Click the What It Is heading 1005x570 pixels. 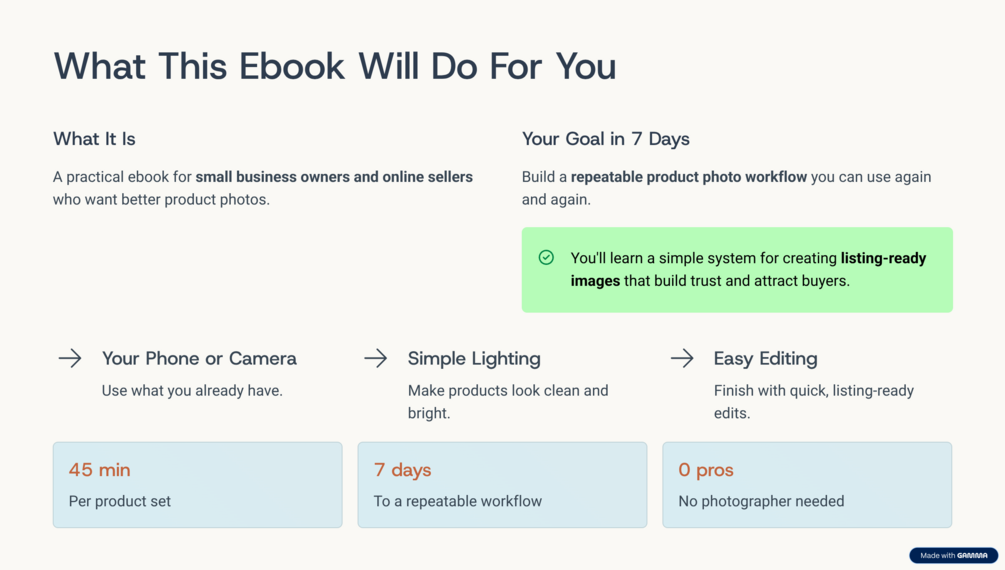point(94,139)
